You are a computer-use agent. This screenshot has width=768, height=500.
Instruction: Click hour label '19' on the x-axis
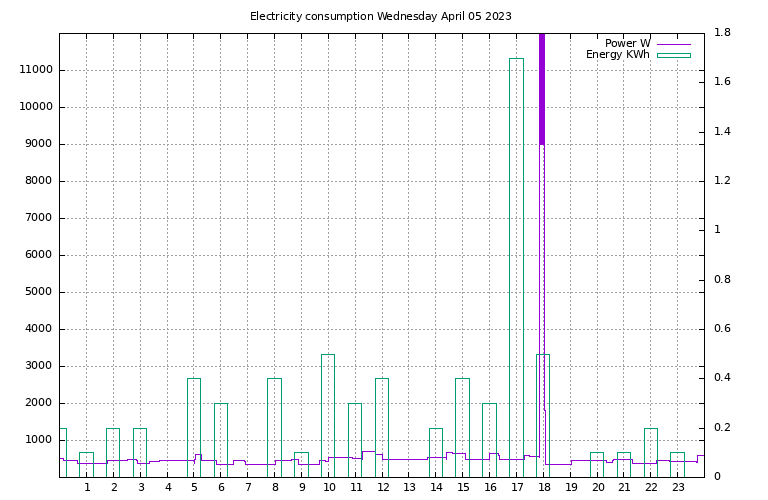(571, 487)
